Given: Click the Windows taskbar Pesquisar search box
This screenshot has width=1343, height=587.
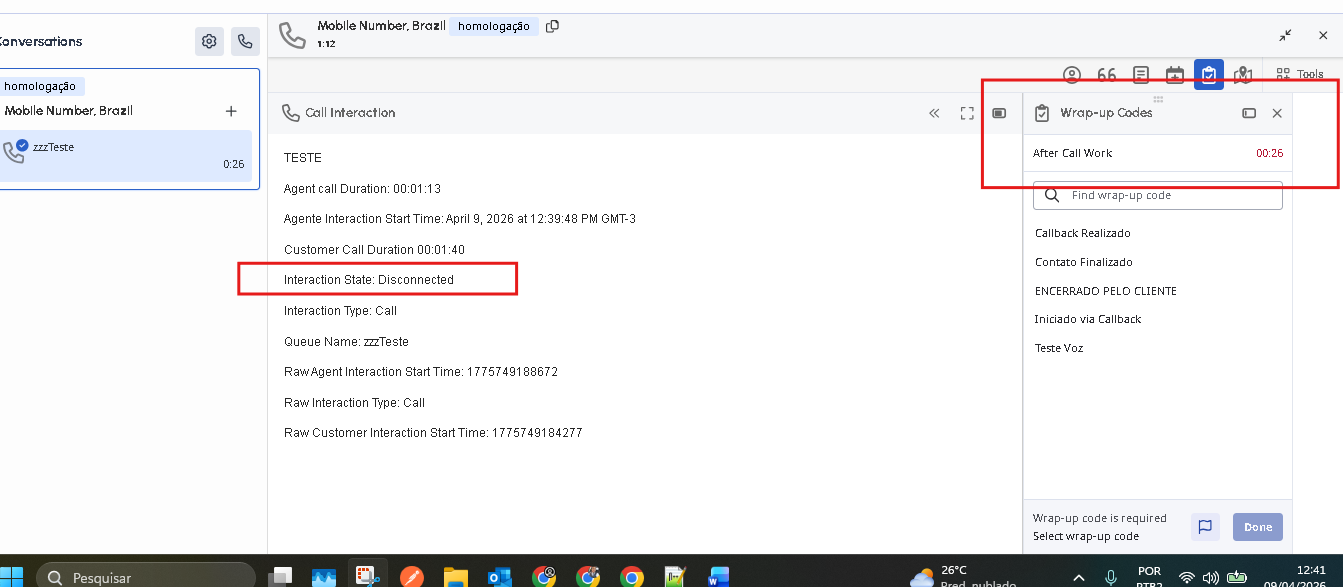Looking at the screenshot, I should point(145,577).
